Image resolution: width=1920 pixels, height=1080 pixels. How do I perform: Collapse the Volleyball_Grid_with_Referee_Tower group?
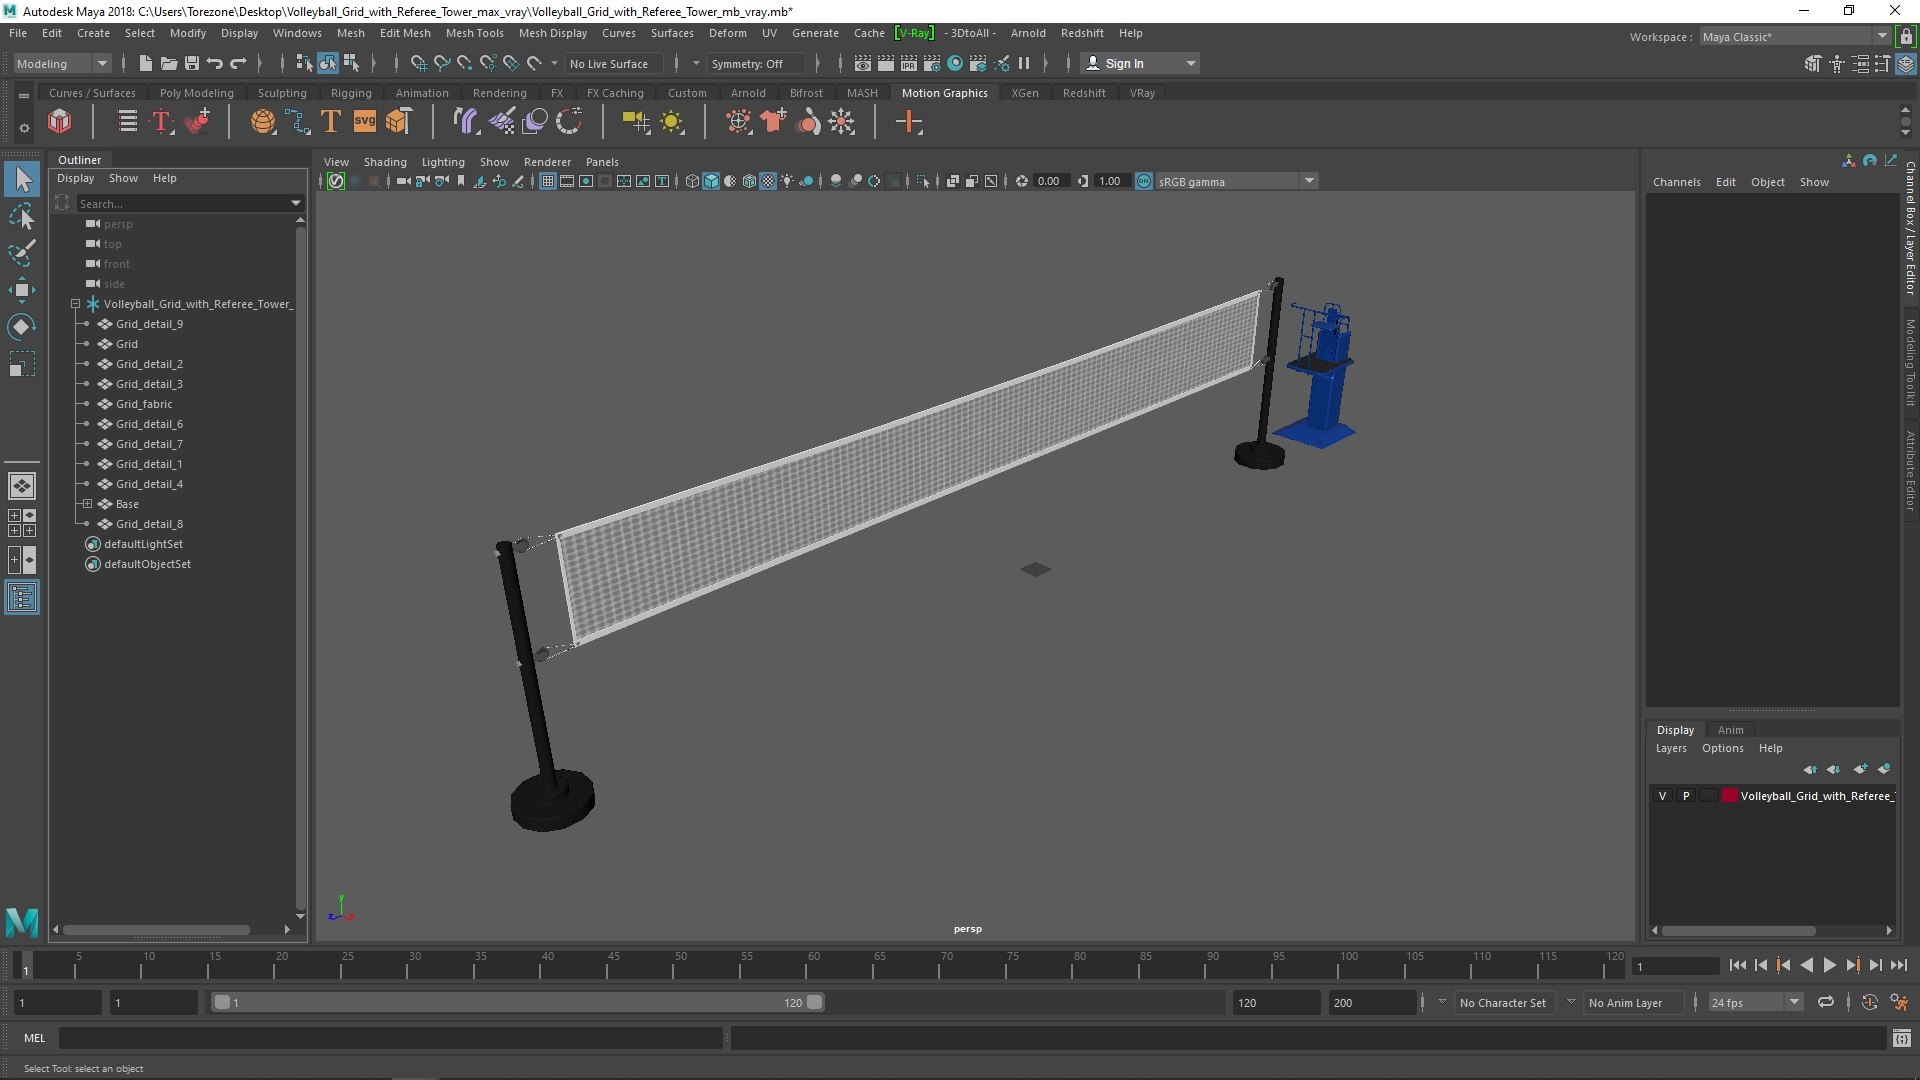click(x=75, y=303)
